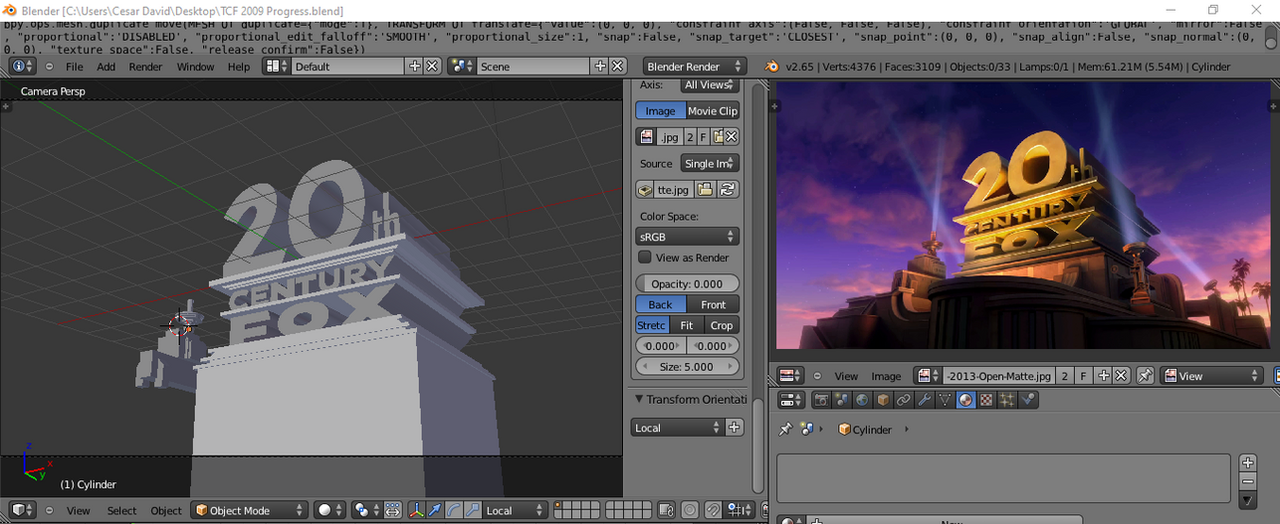Open Select menu in 3D View

pyautogui.click(x=122, y=510)
